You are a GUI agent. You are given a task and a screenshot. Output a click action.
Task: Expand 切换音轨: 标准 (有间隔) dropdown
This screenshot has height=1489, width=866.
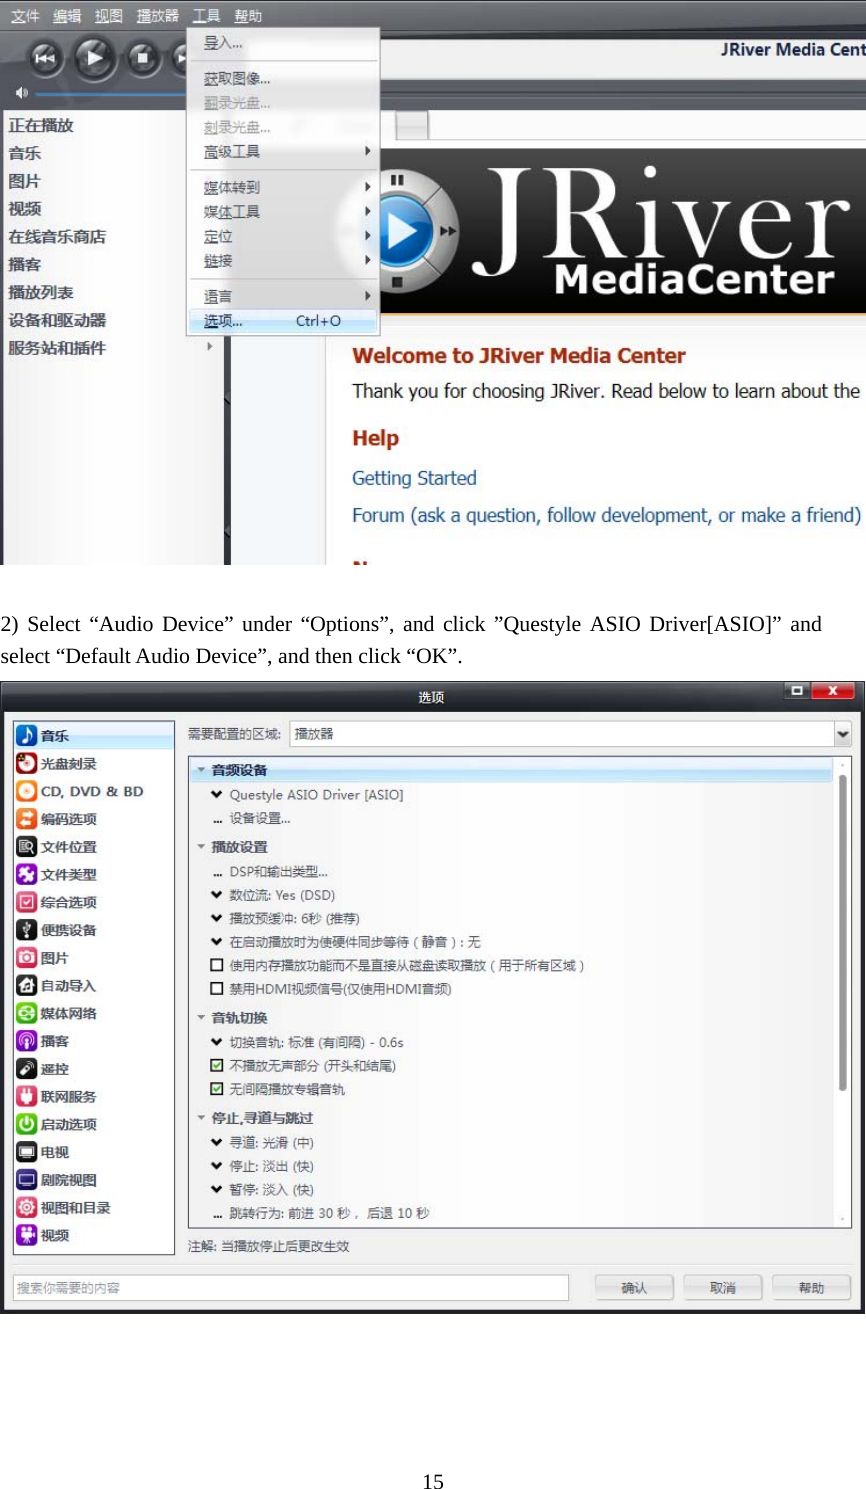[216, 1042]
